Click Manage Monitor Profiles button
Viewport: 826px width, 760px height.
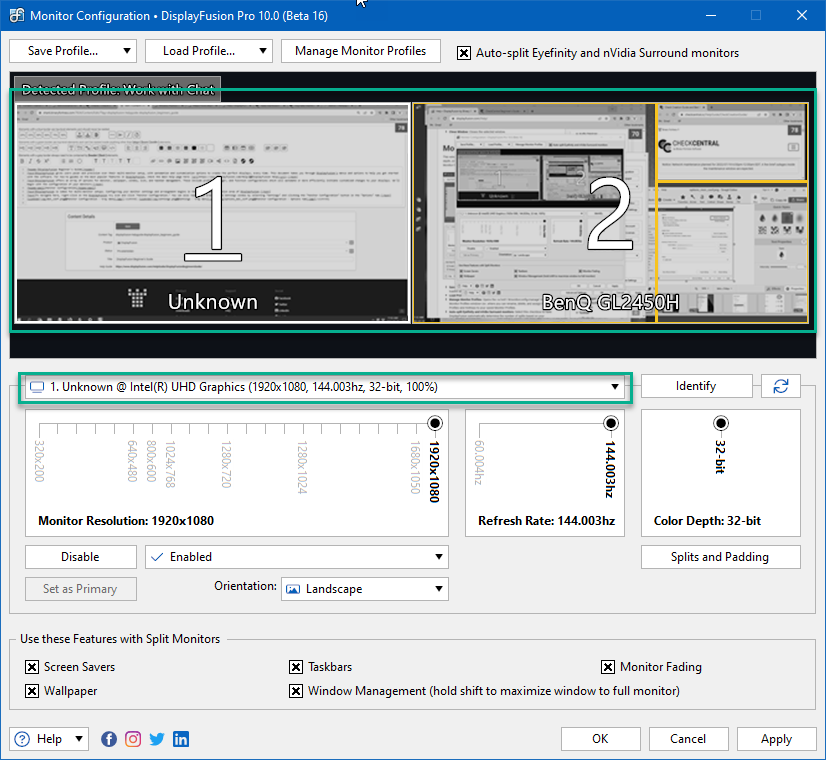click(360, 51)
